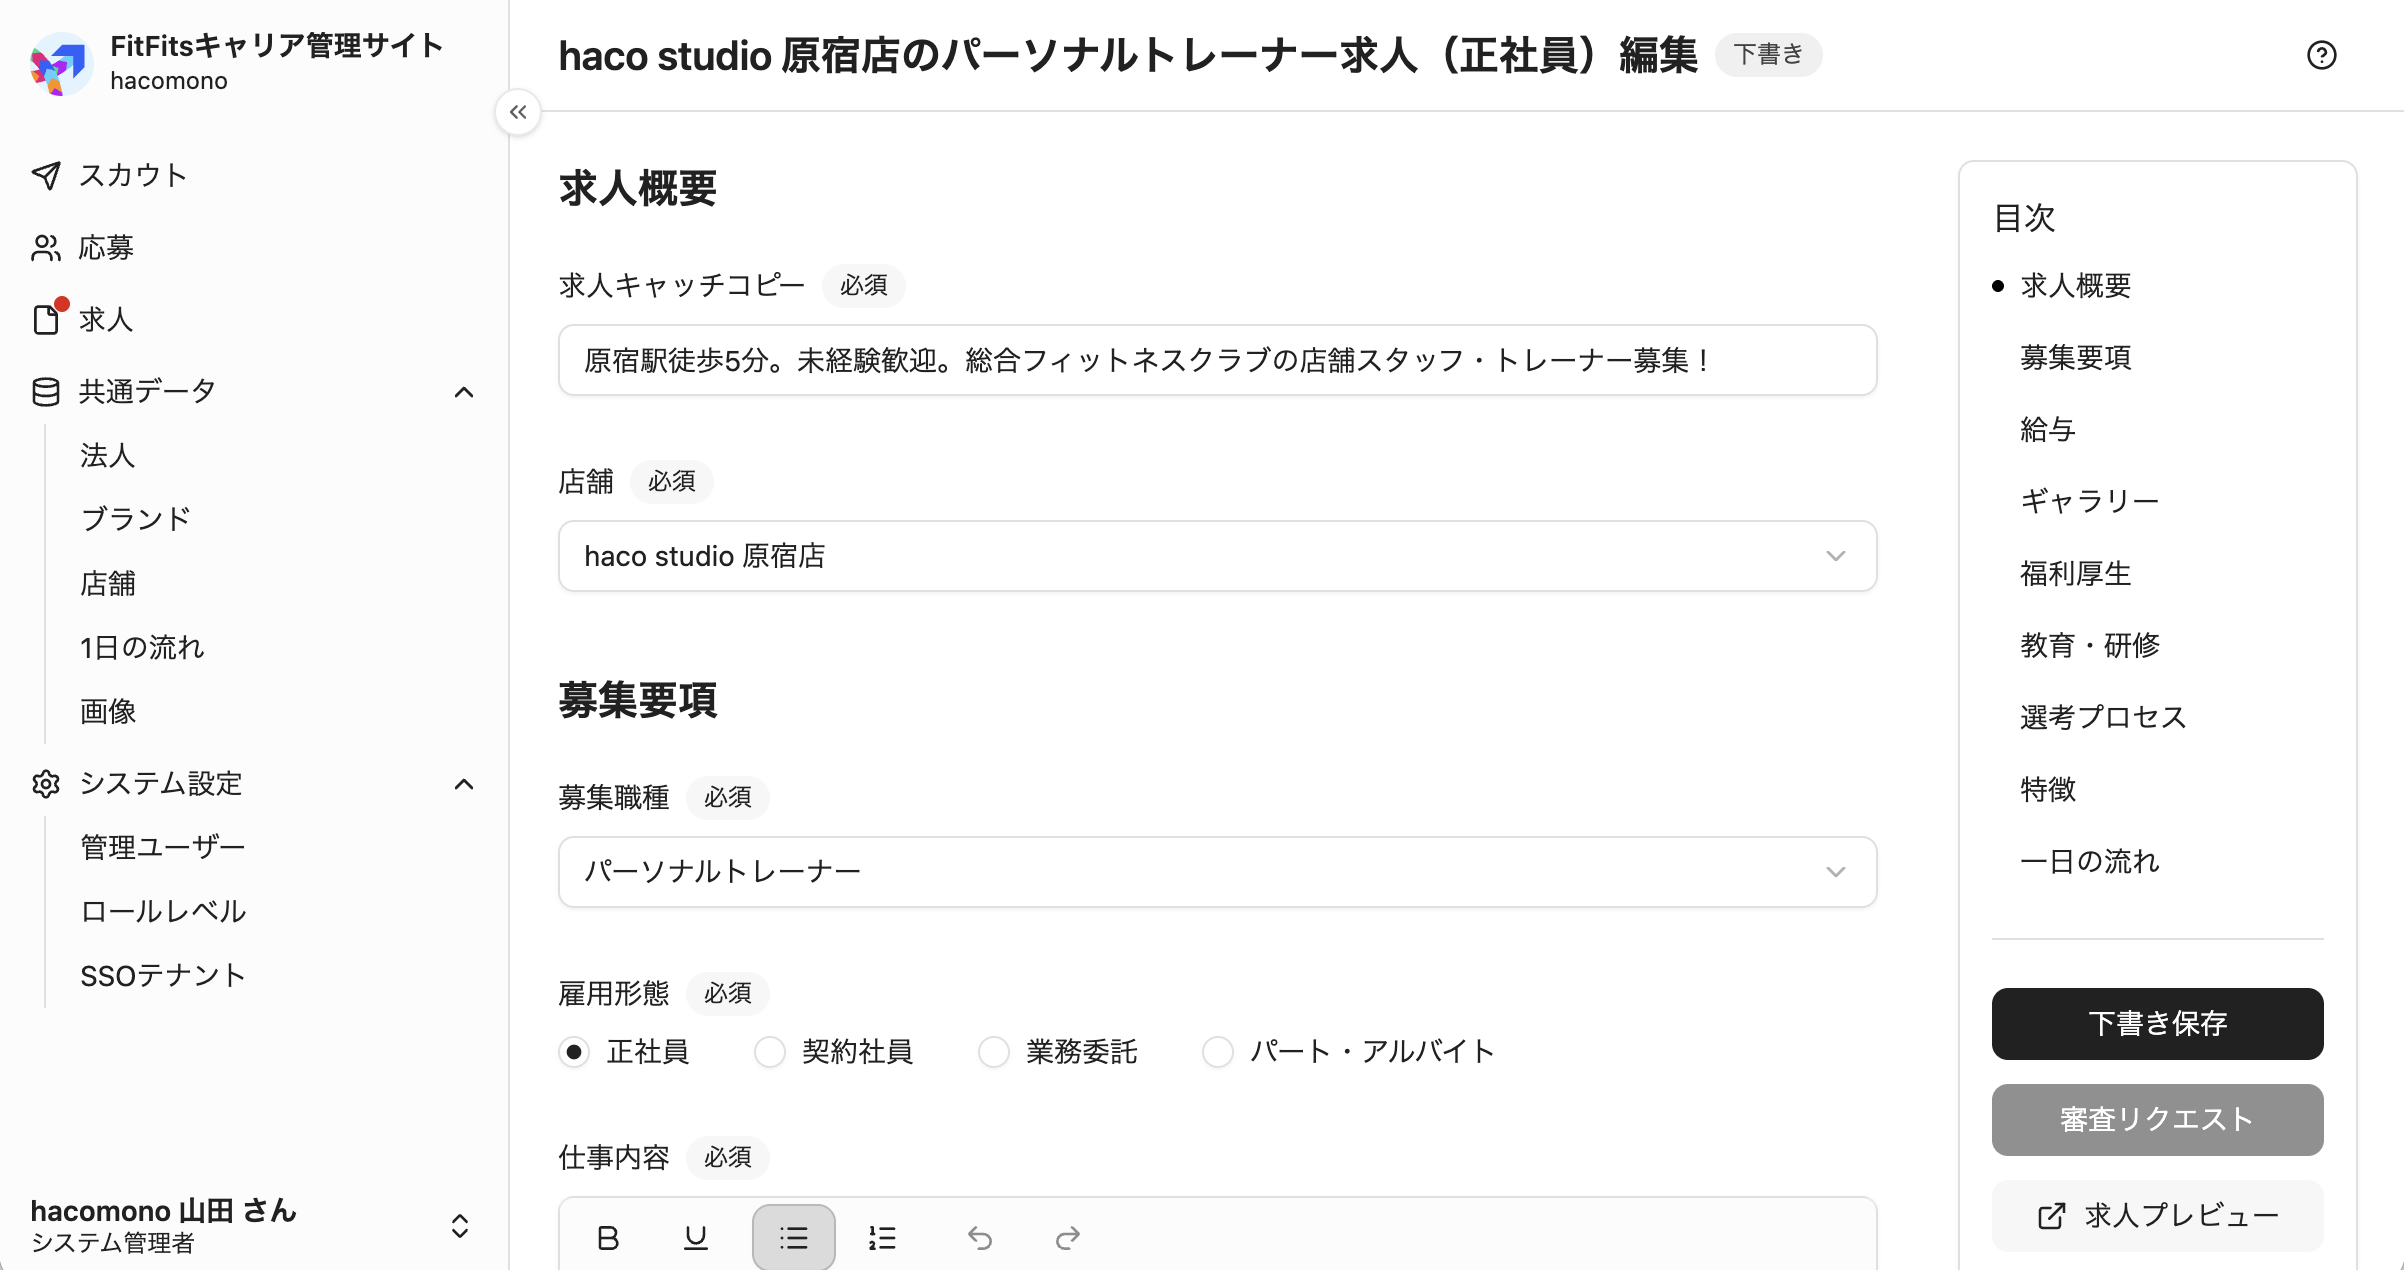Select the パート・アルバイト employment type
Image resolution: width=2404 pixels, height=1270 pixels.
[x=1218, y=1052]
